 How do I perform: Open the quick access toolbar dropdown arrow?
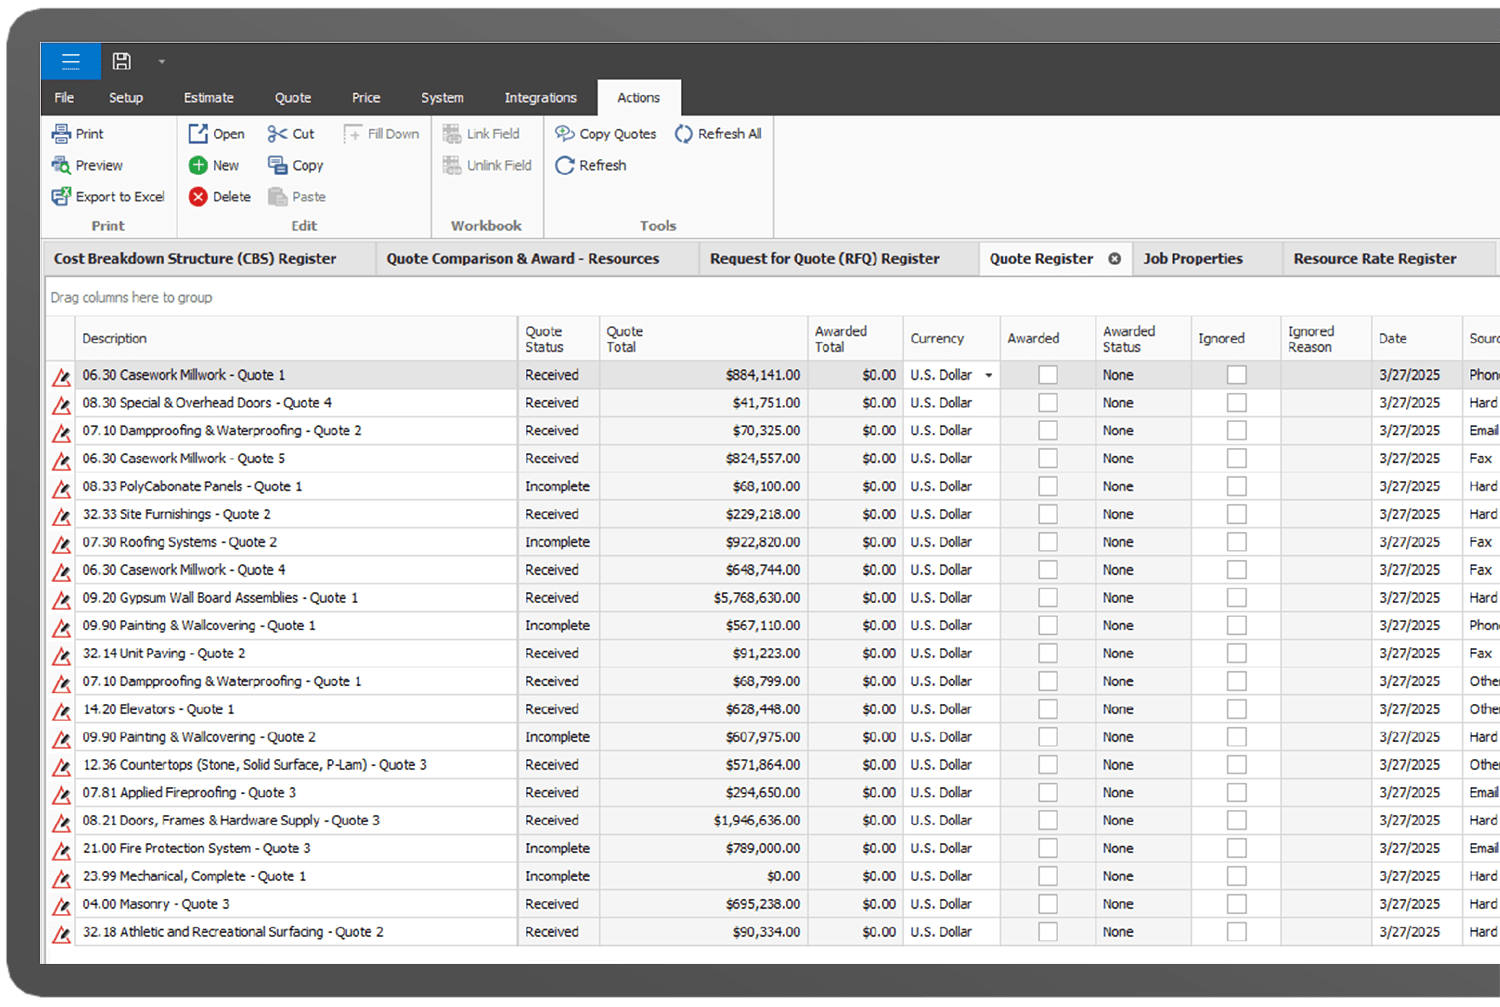coord(161,62)
